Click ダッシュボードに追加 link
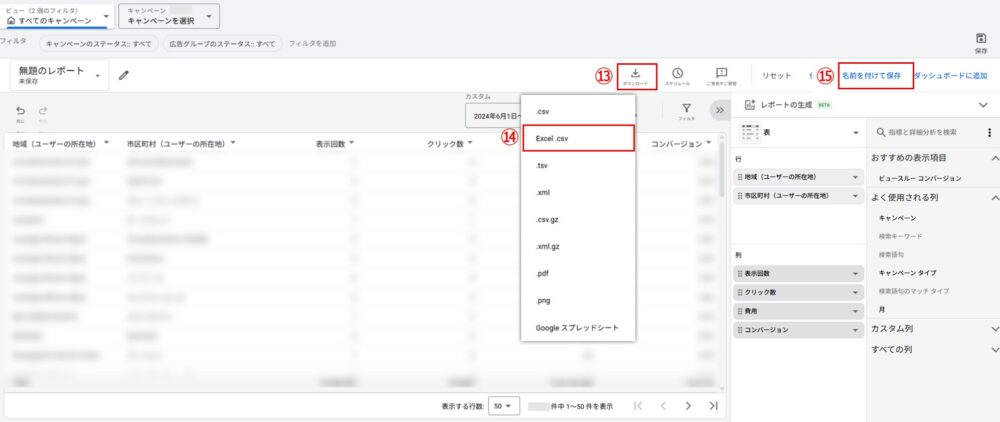Image resolution: width=1000 pixels, height=422 pixels. 950,76
